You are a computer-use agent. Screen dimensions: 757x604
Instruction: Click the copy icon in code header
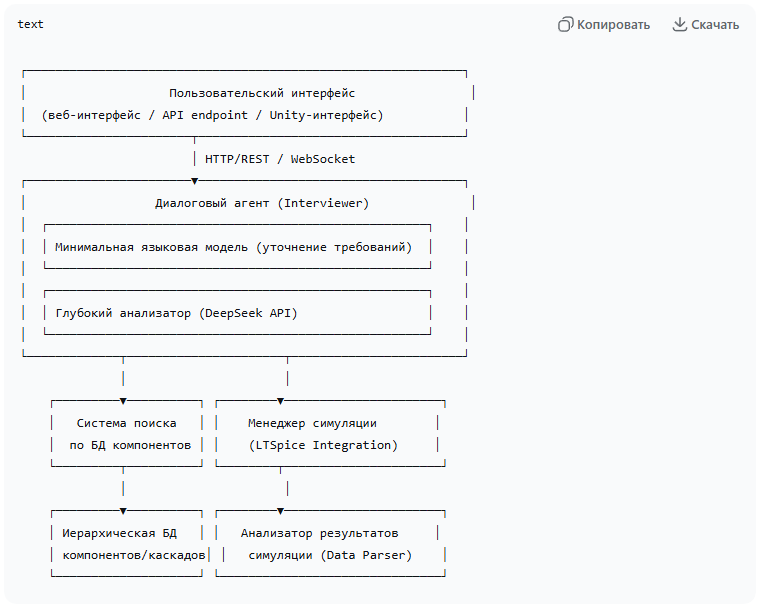(565, 25)
